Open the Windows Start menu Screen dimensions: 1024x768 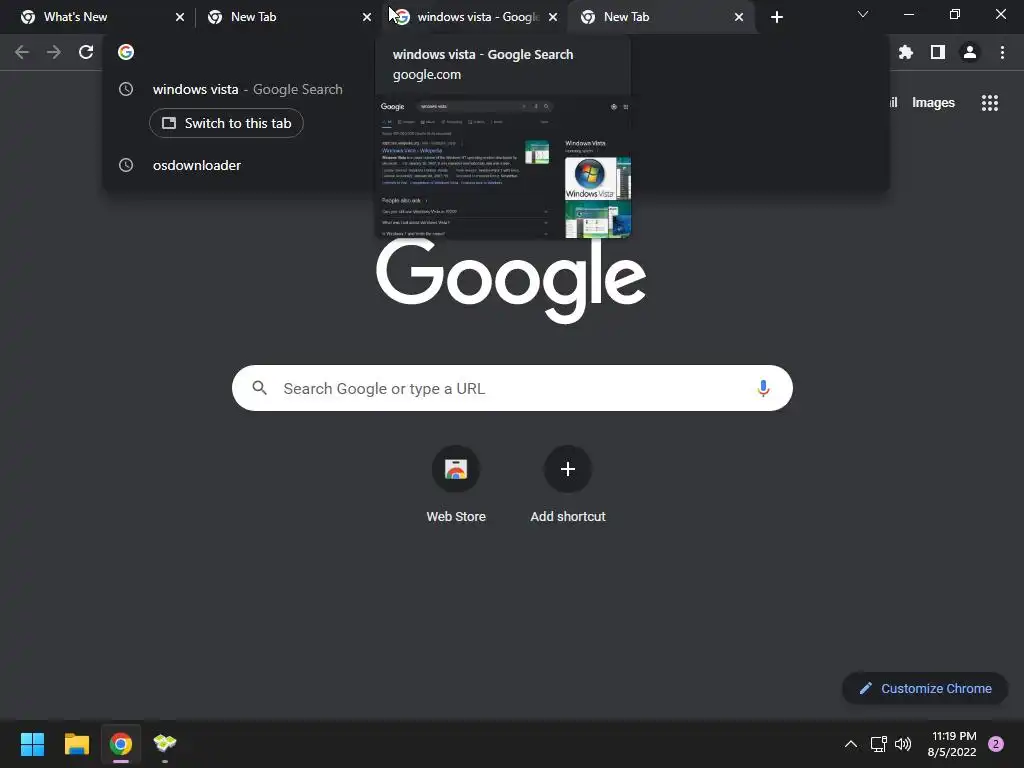pyautogui.click(x=32, y=744)
